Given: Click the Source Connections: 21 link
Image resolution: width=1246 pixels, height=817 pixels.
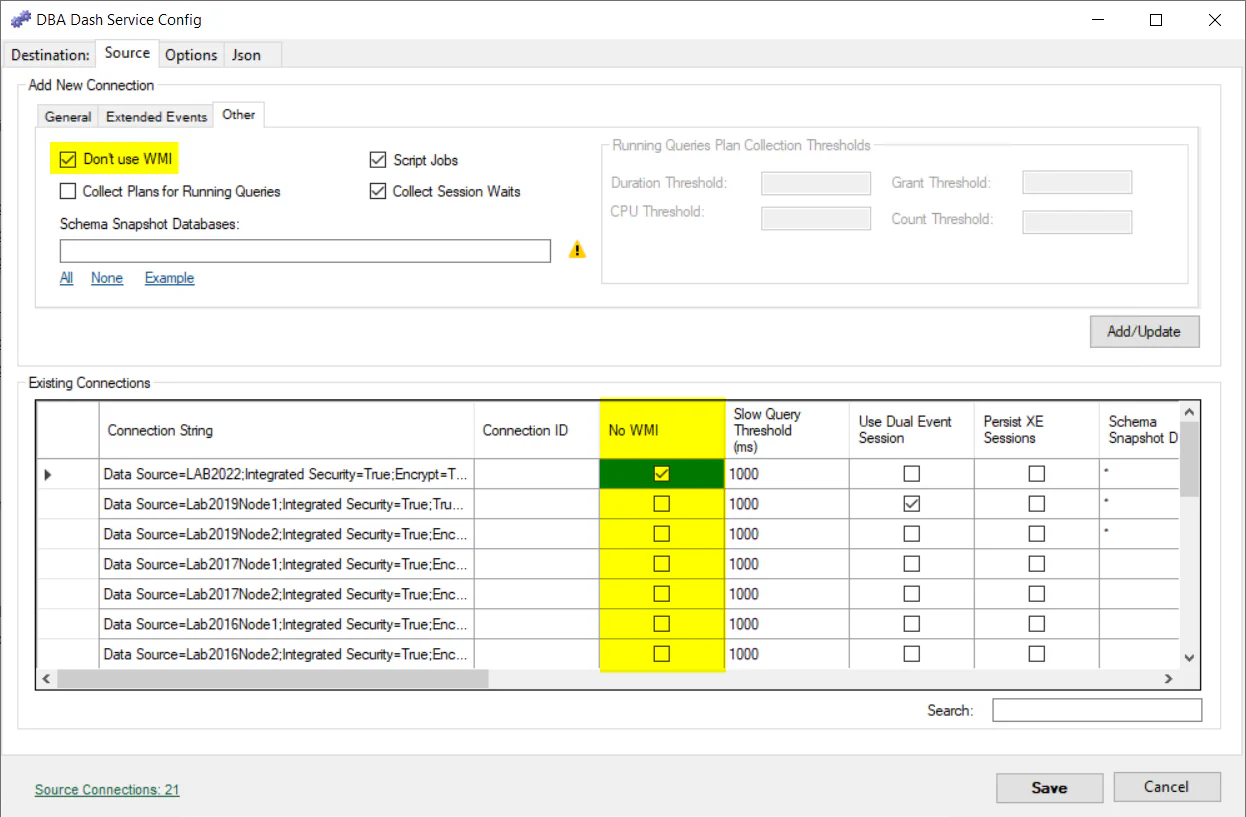Looking at the screenshot, I should point(106,789).
